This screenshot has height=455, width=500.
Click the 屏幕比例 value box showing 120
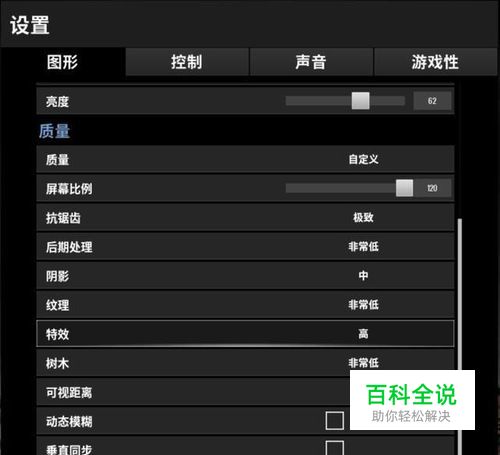(x=432, y=188)
